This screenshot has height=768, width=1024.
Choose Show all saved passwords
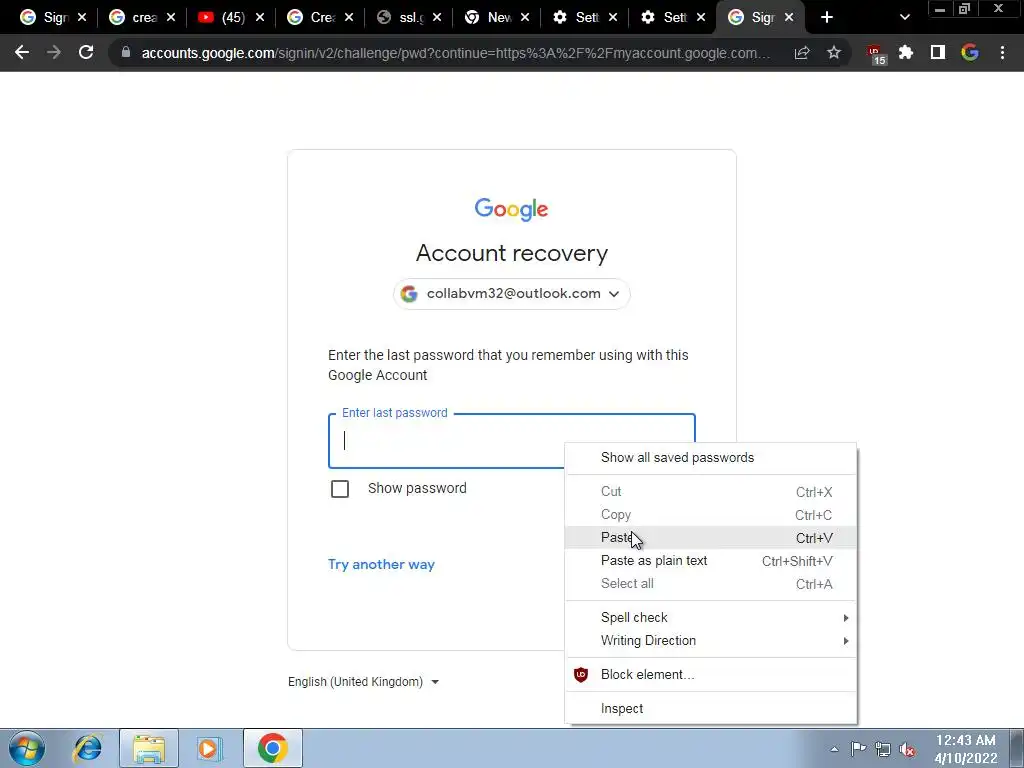tap(711, 458)
